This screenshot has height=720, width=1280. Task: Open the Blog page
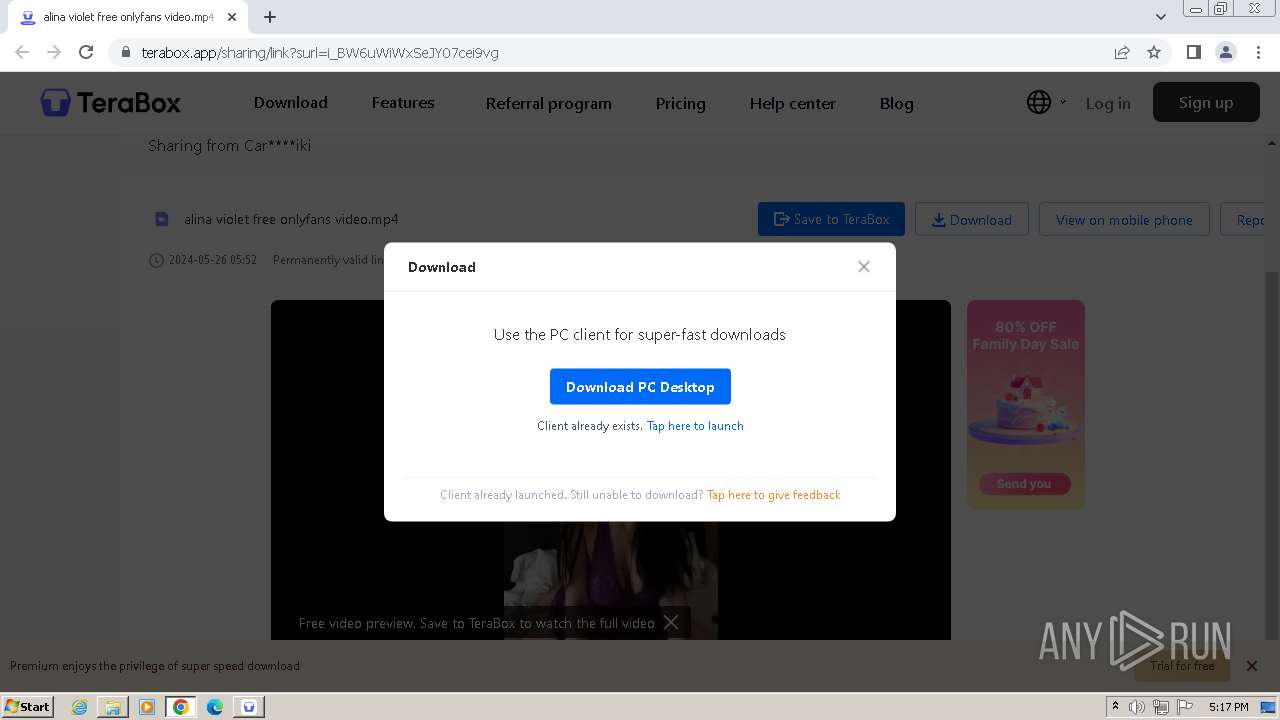pos(896,103)
